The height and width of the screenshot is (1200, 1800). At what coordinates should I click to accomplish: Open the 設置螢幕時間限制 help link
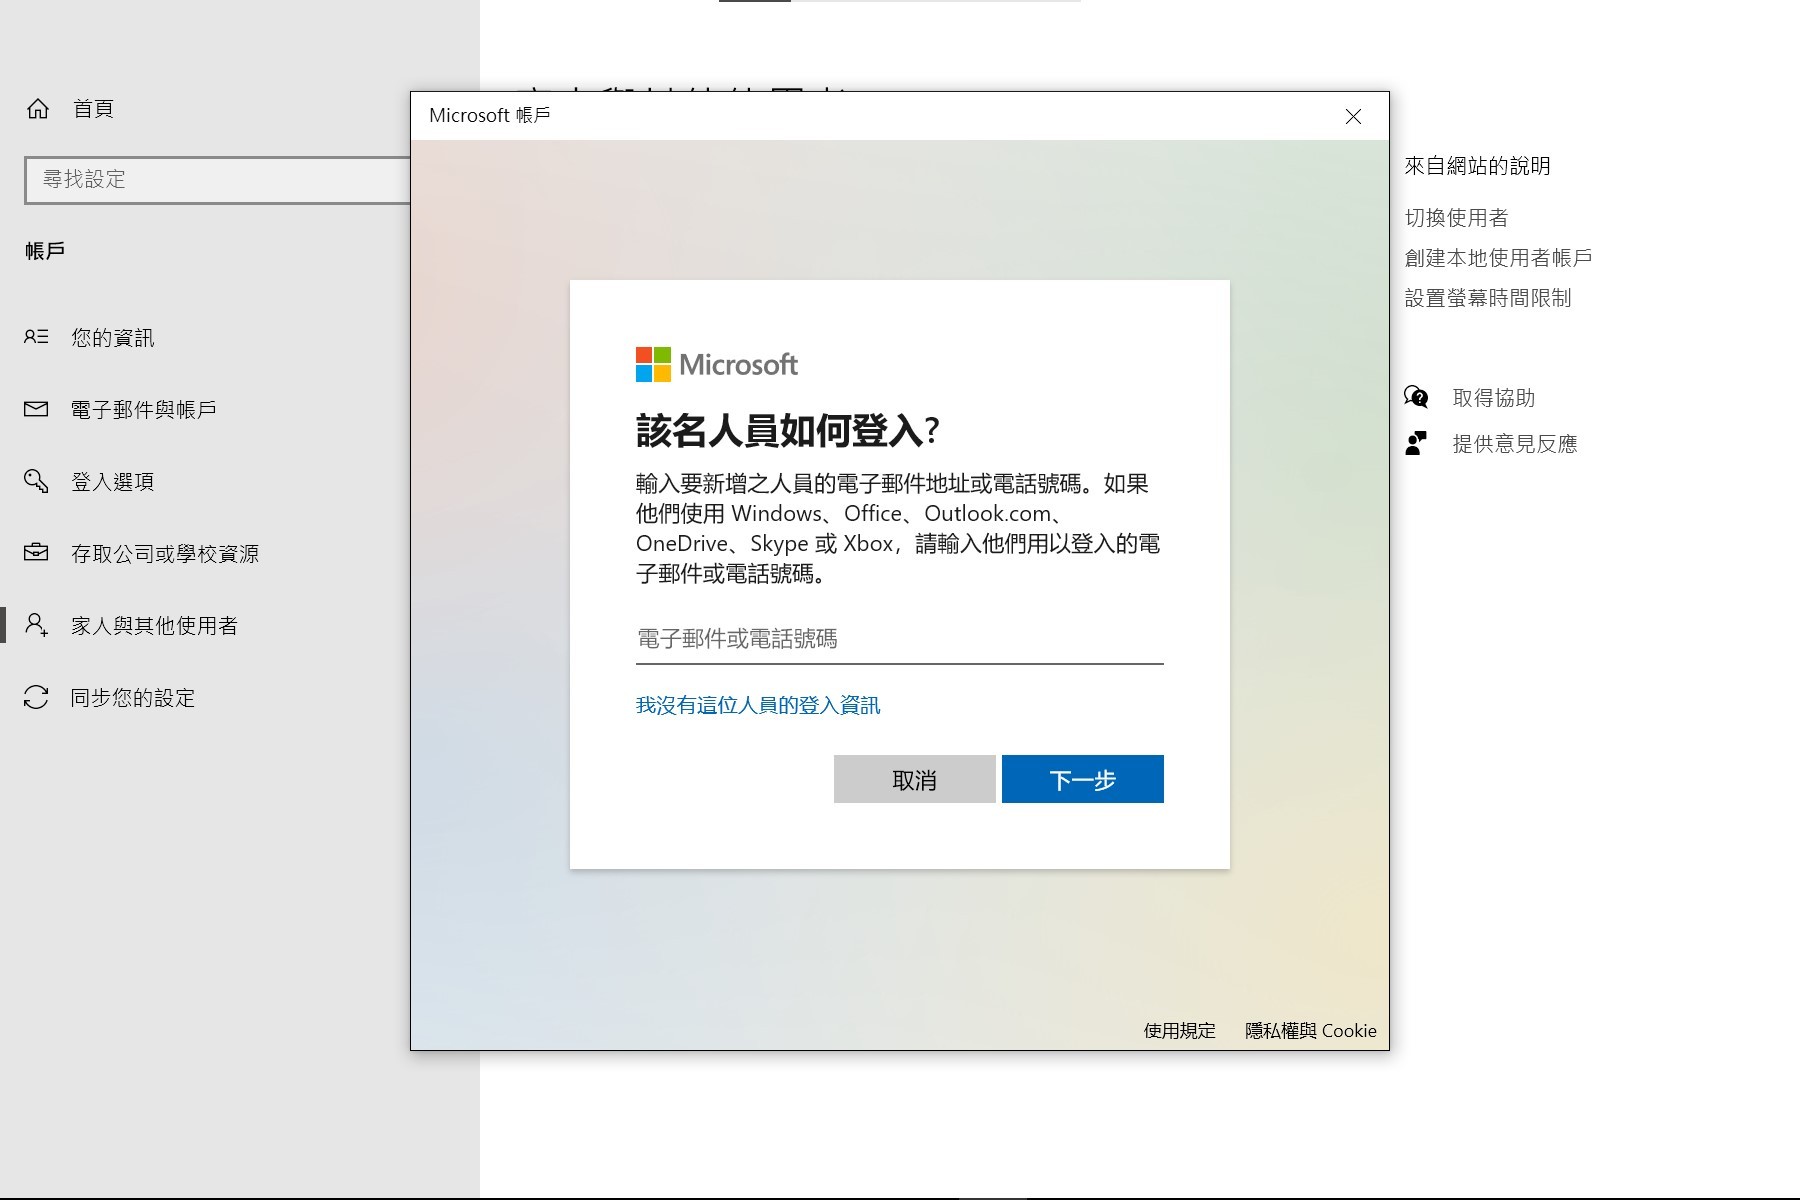[1488, 298]
